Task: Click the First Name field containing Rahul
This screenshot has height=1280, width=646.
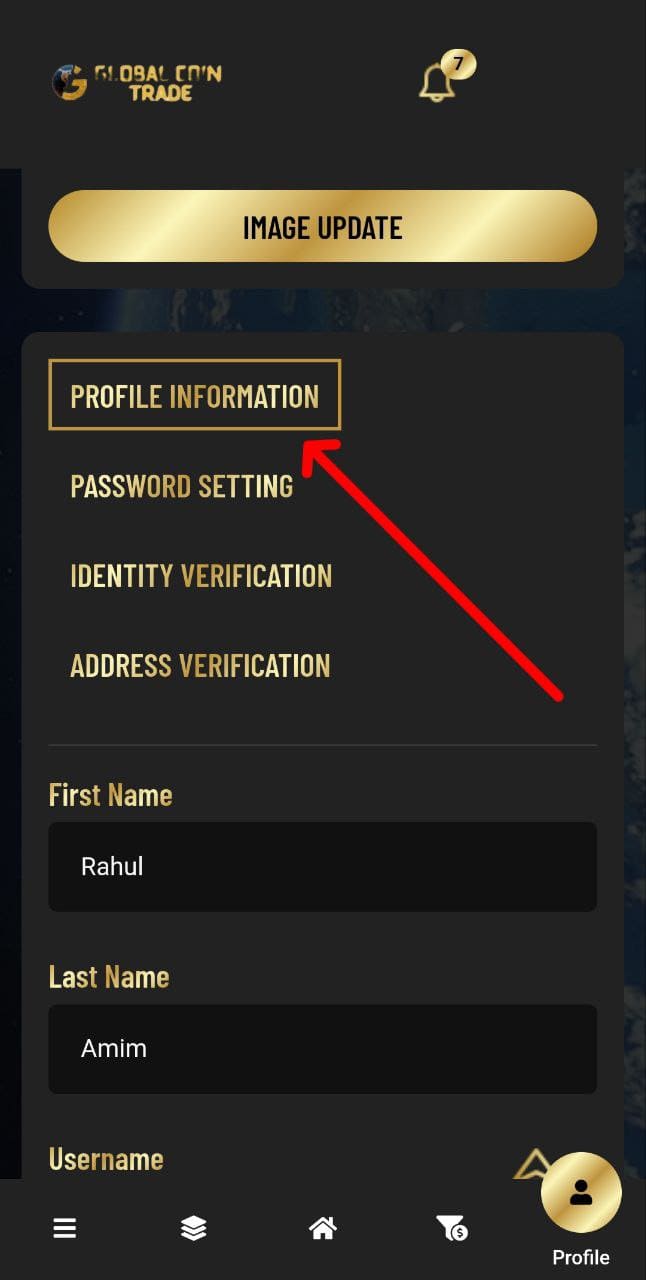Action: click(323, 867)
